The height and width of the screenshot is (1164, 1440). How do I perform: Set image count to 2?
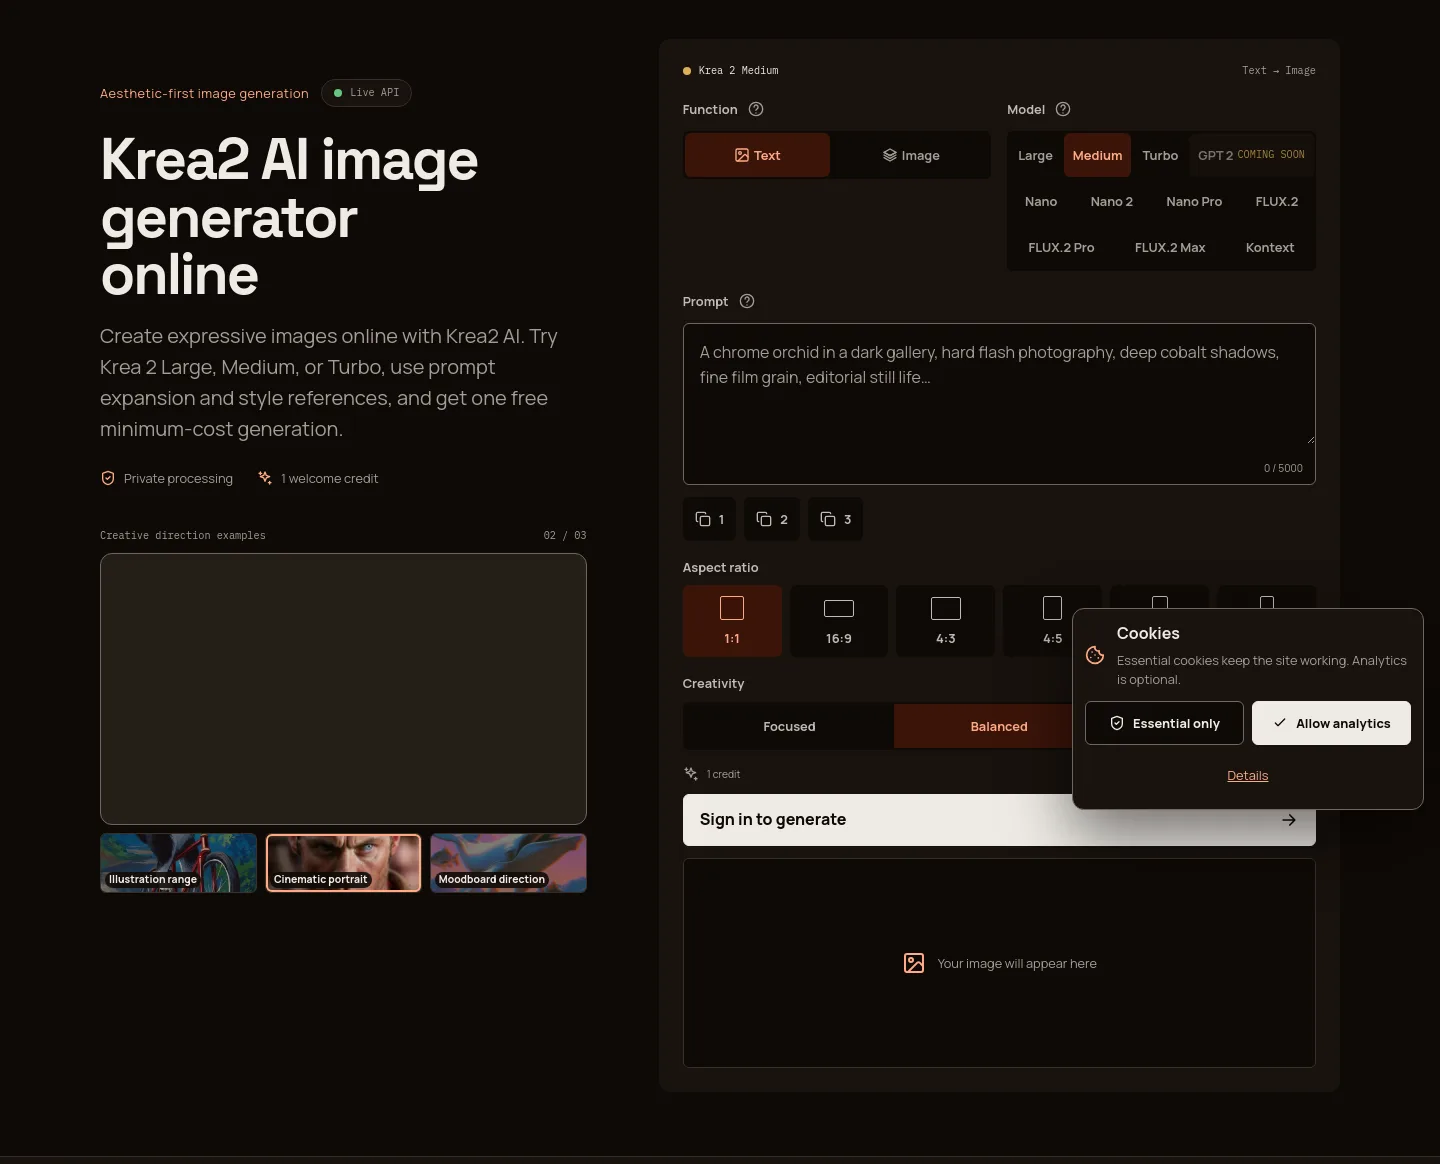771,519
